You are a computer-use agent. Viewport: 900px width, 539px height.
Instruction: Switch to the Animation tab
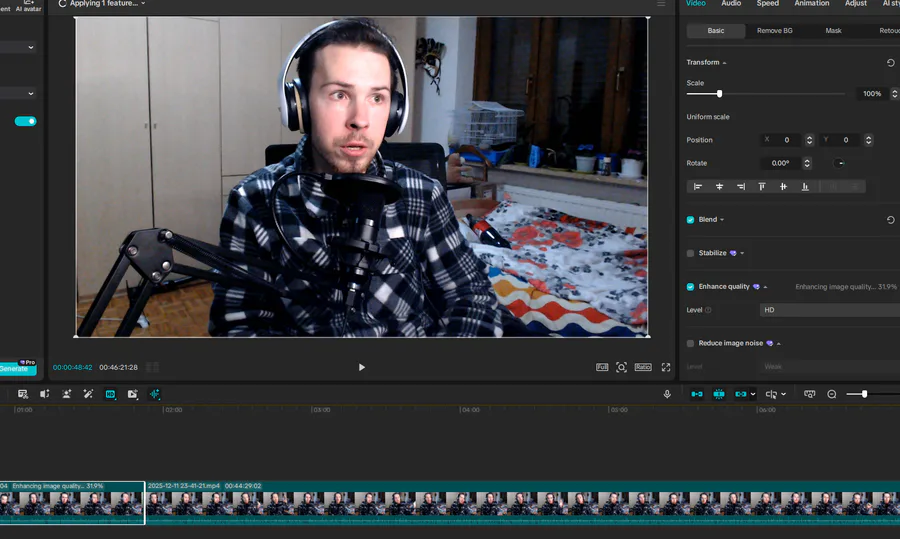pos(812,3)
